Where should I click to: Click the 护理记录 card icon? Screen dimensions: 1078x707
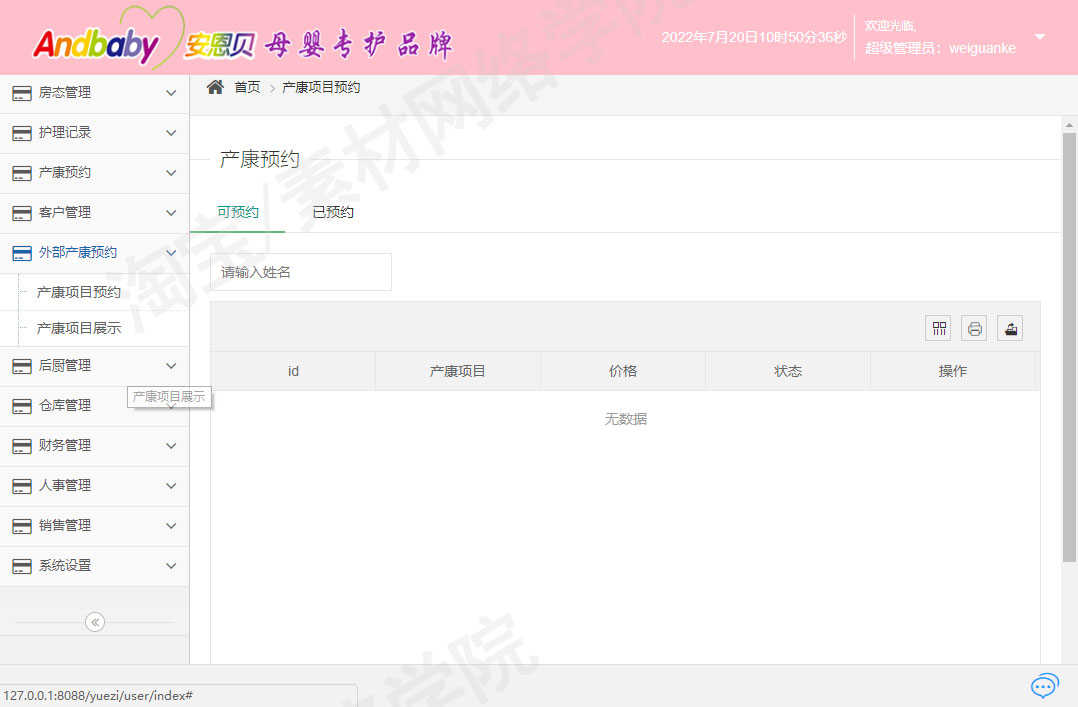point(22,133)
